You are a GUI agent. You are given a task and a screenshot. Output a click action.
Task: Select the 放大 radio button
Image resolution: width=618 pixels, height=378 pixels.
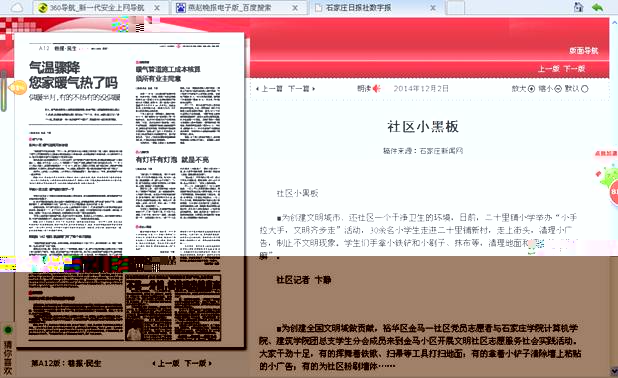click(531, 89)
